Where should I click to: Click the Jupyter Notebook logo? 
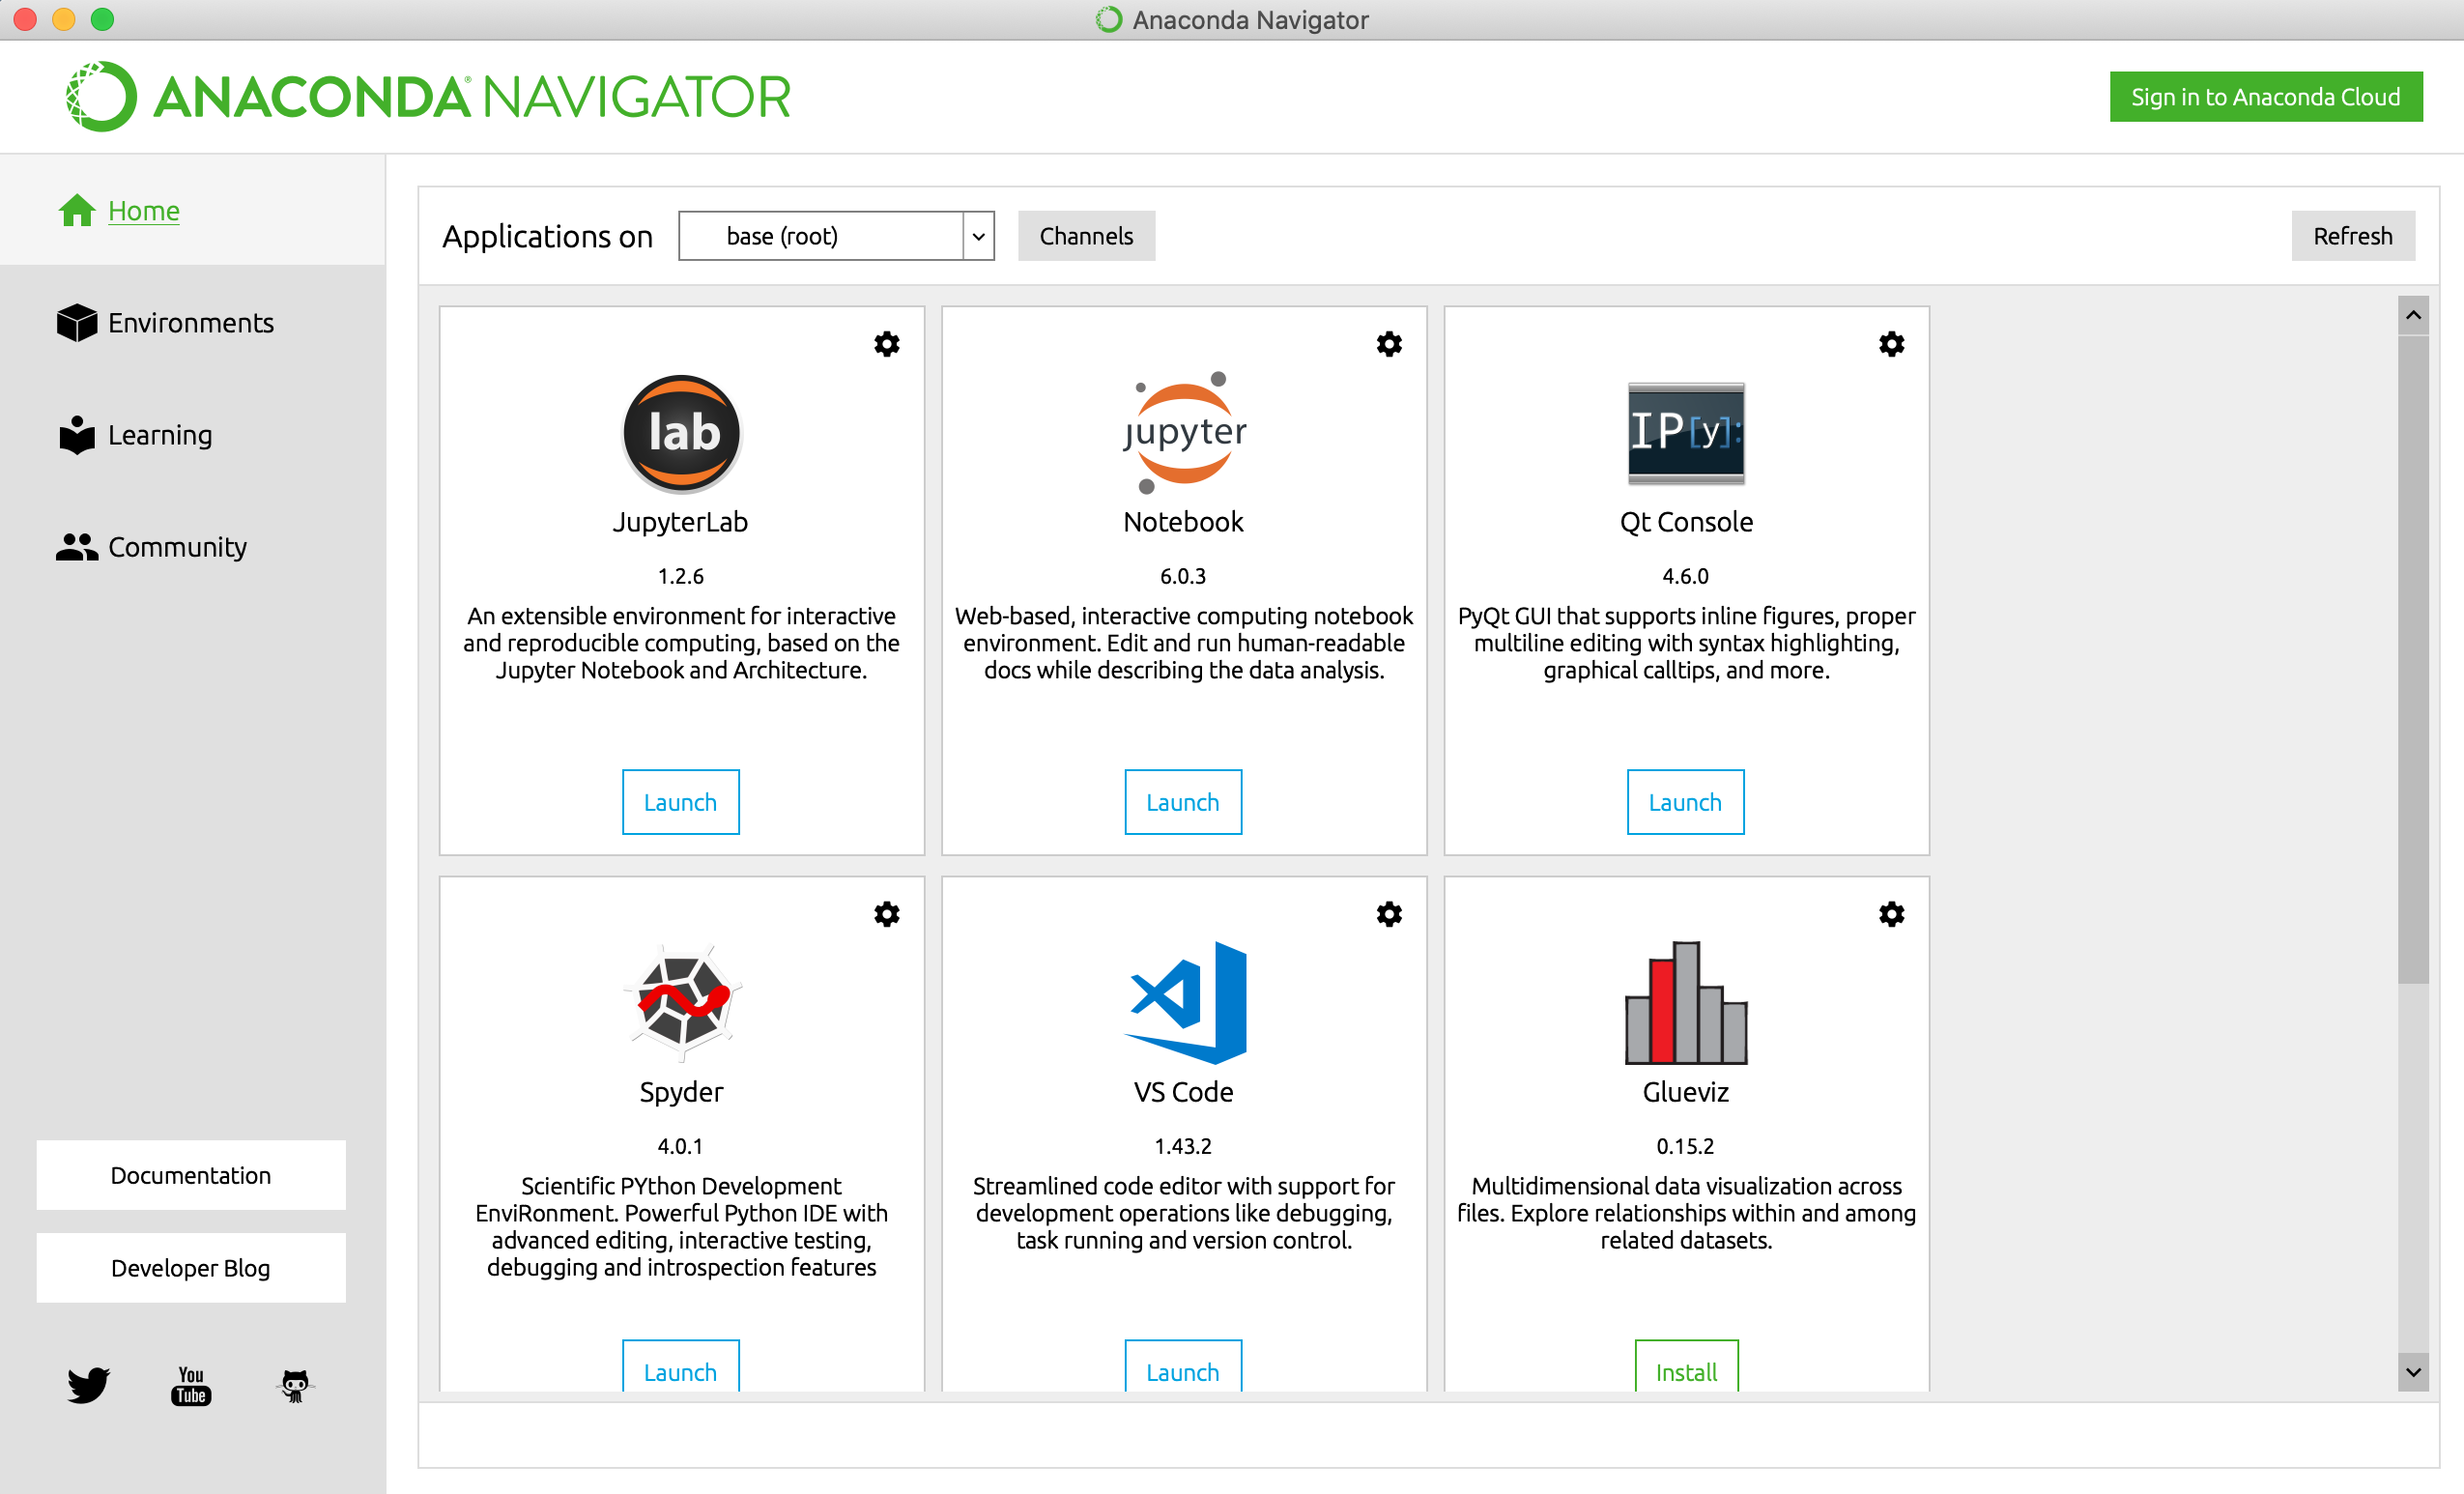[x=1184, y=433]
